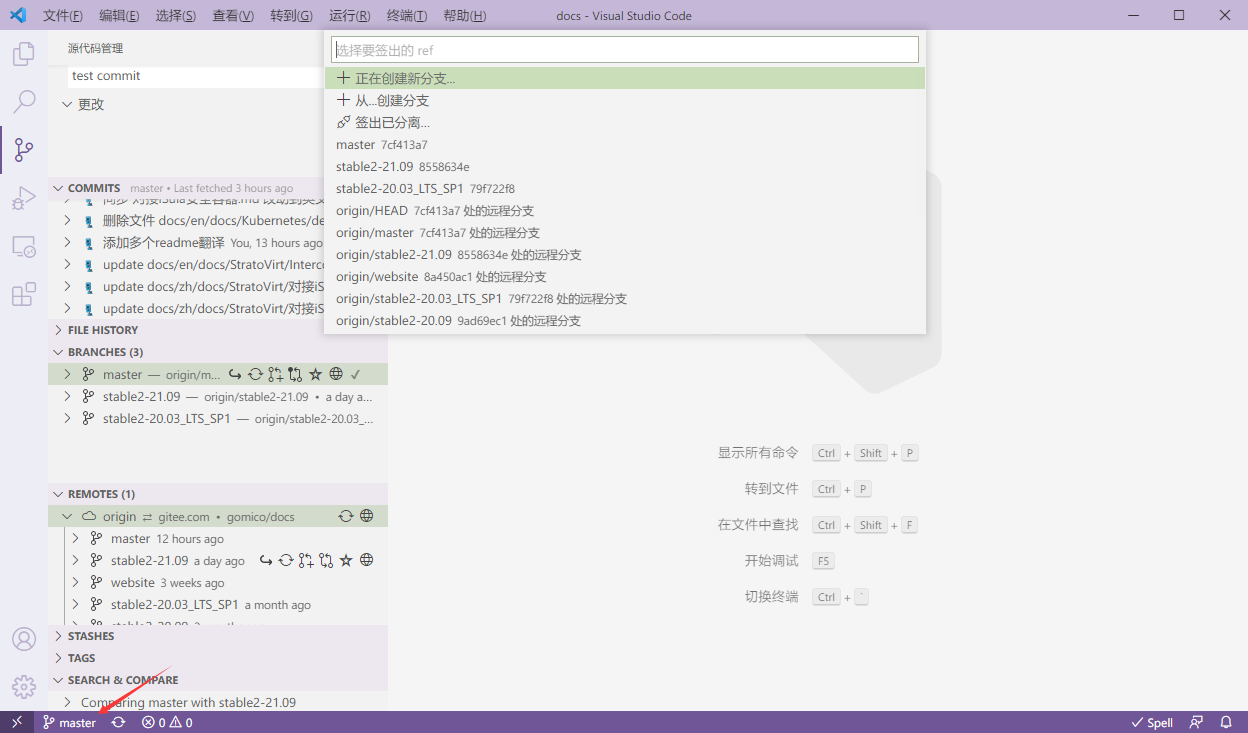Open the 转到(G) menu

click(x=291, y=16)
